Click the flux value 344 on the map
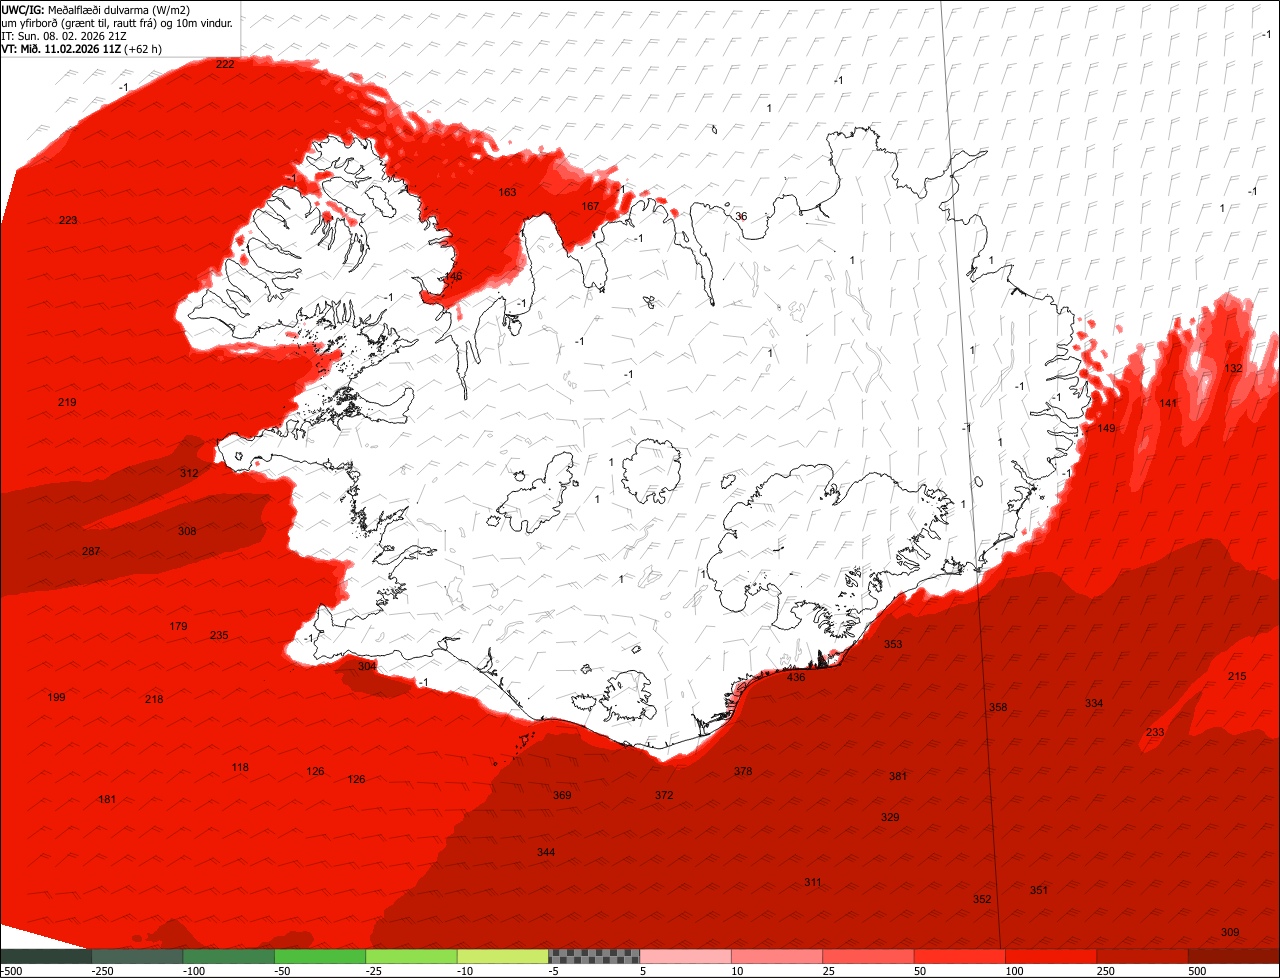Image resolution: width=1280 pixels, height=978 pixels. pyautogui.click(x=546, y=852)
